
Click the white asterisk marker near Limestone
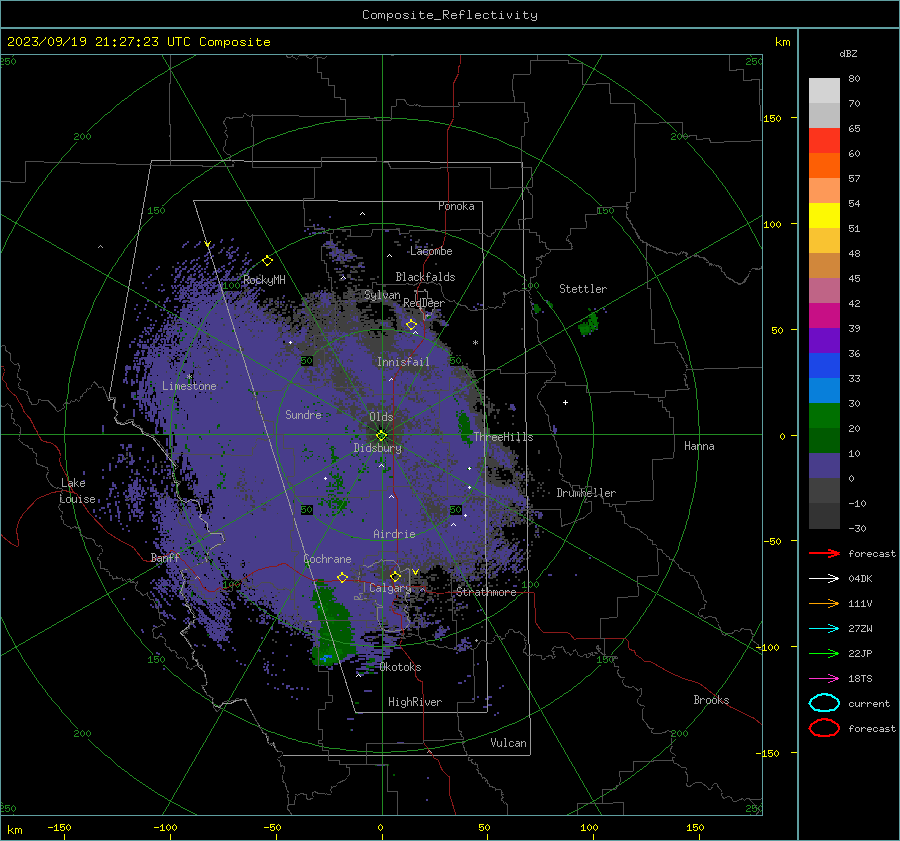click(x=190, y=377)
